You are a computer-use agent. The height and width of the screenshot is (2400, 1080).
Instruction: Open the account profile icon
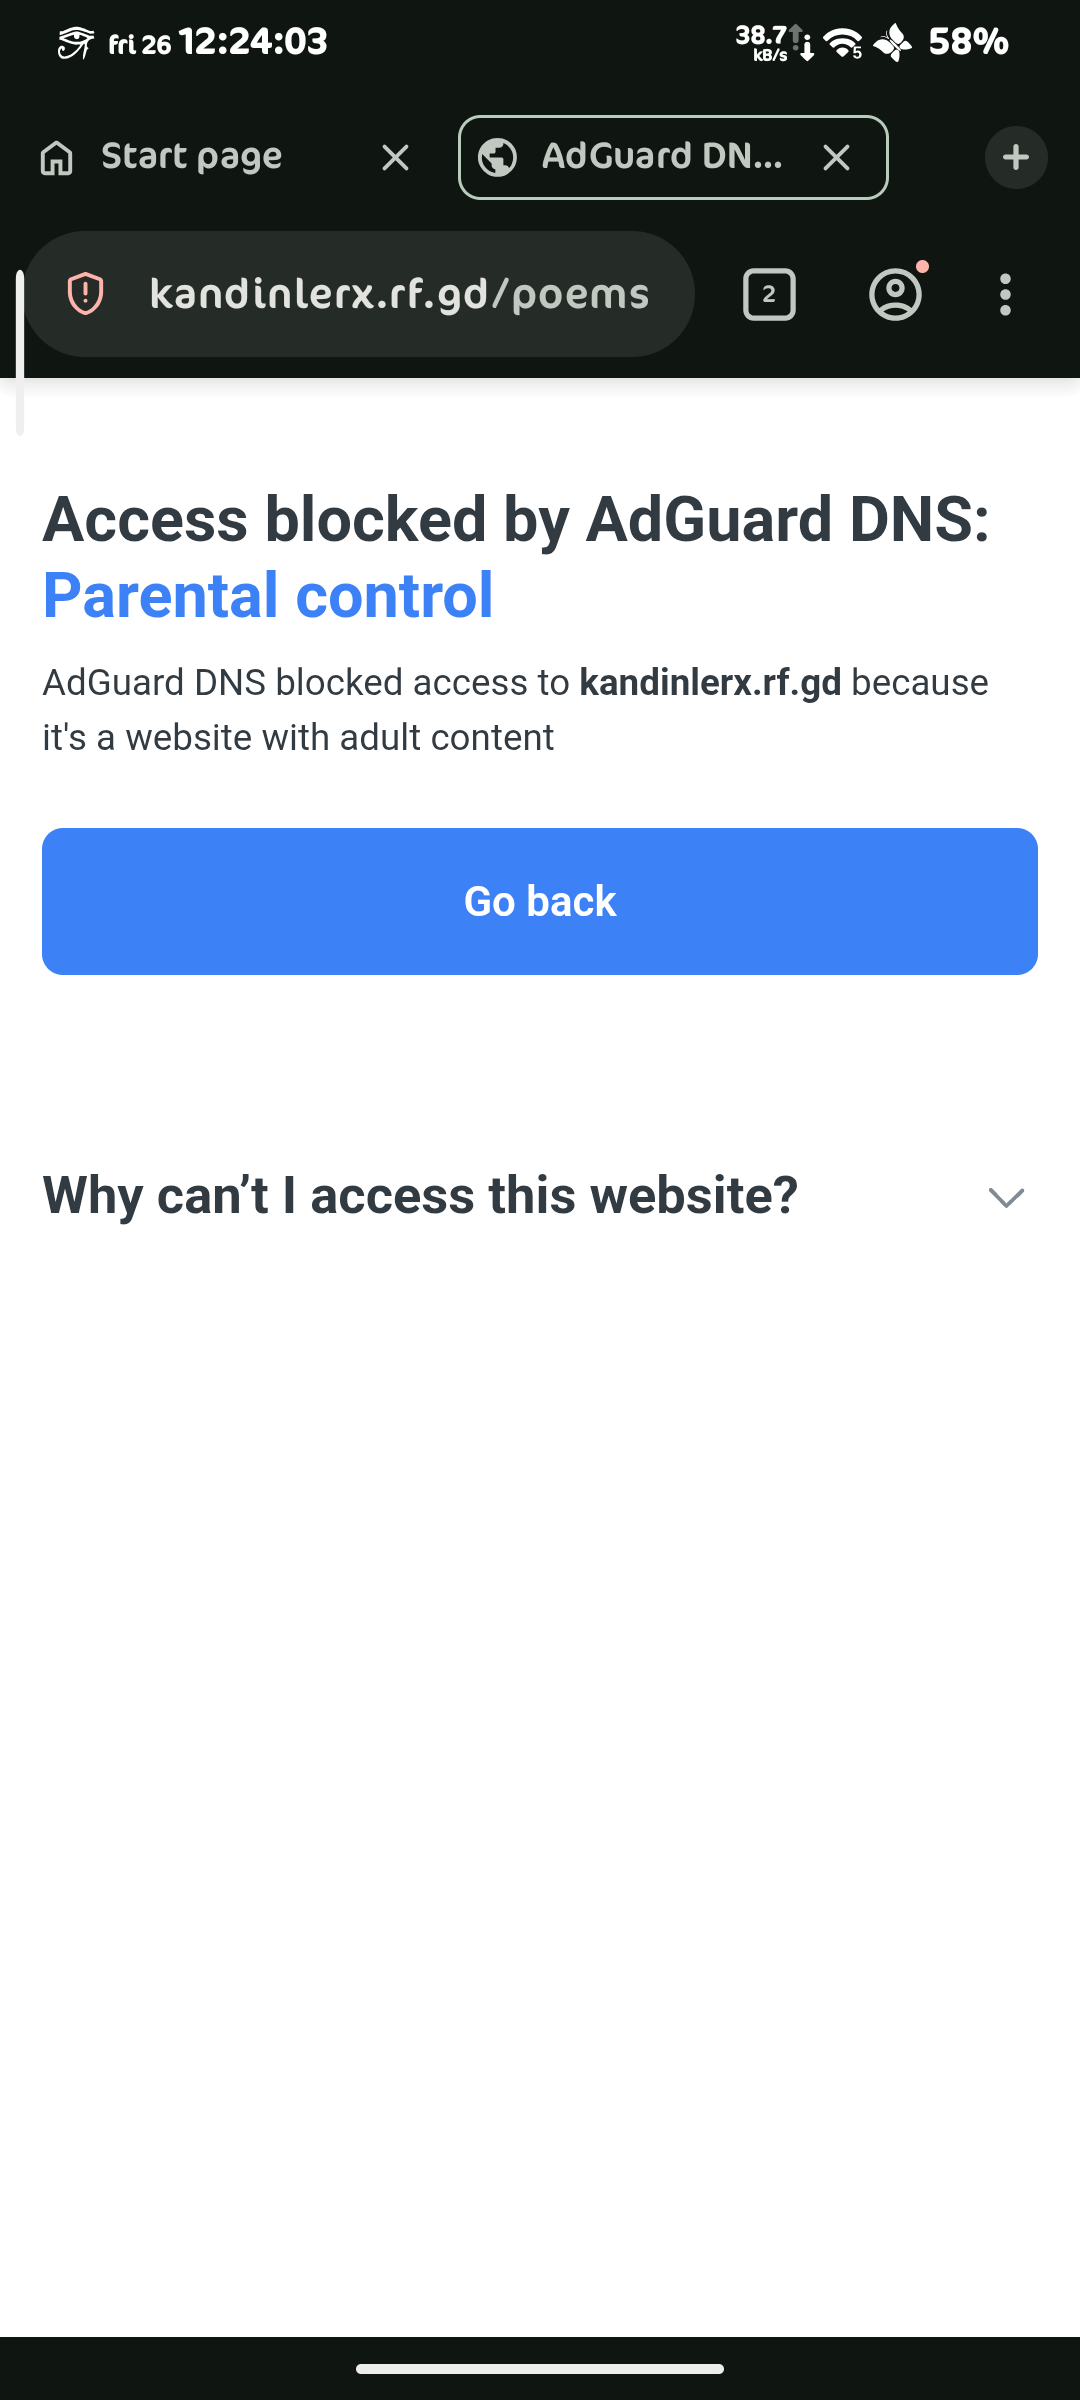(895, 295)
